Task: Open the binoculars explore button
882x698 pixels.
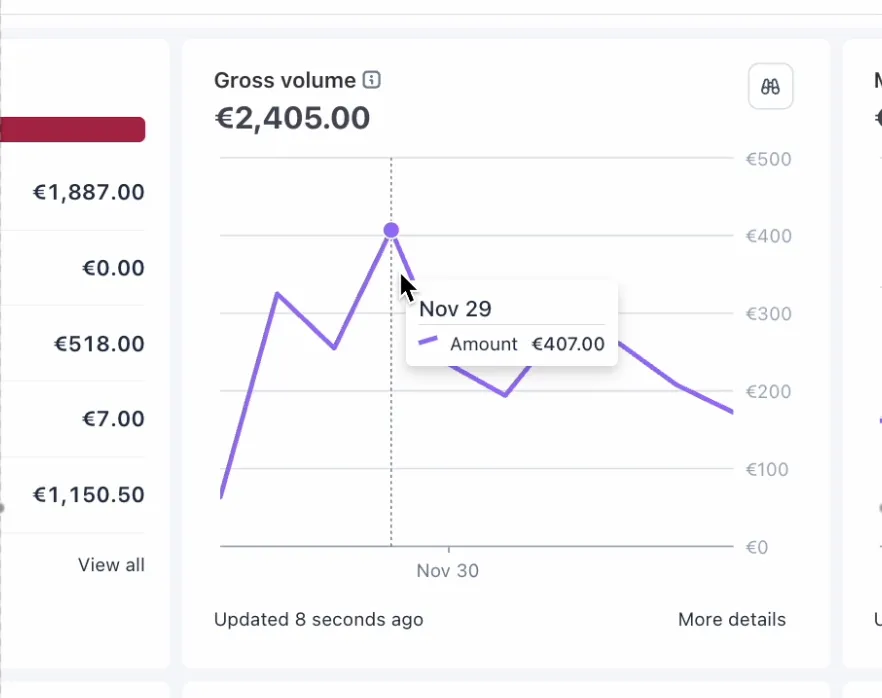Action: coord(770,86)
